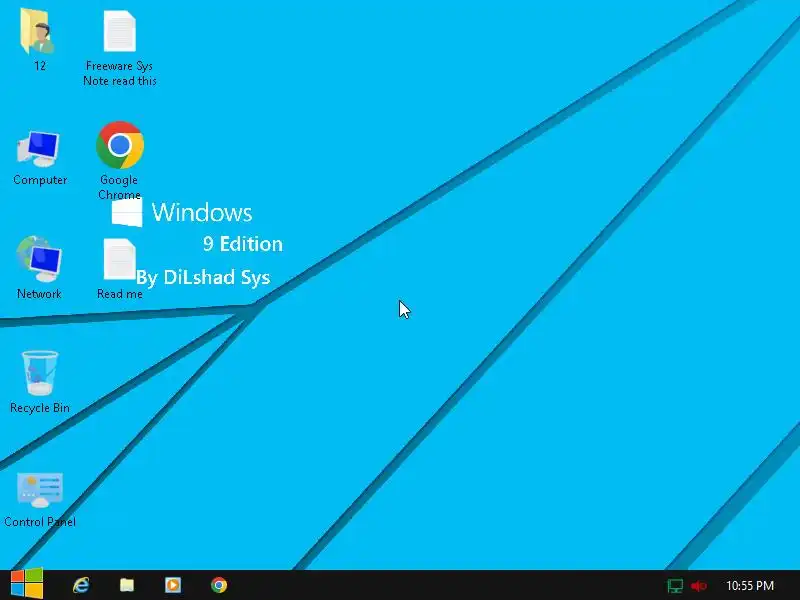
Task: Launch Internet Explorer from taskbar
Action: 81,585
